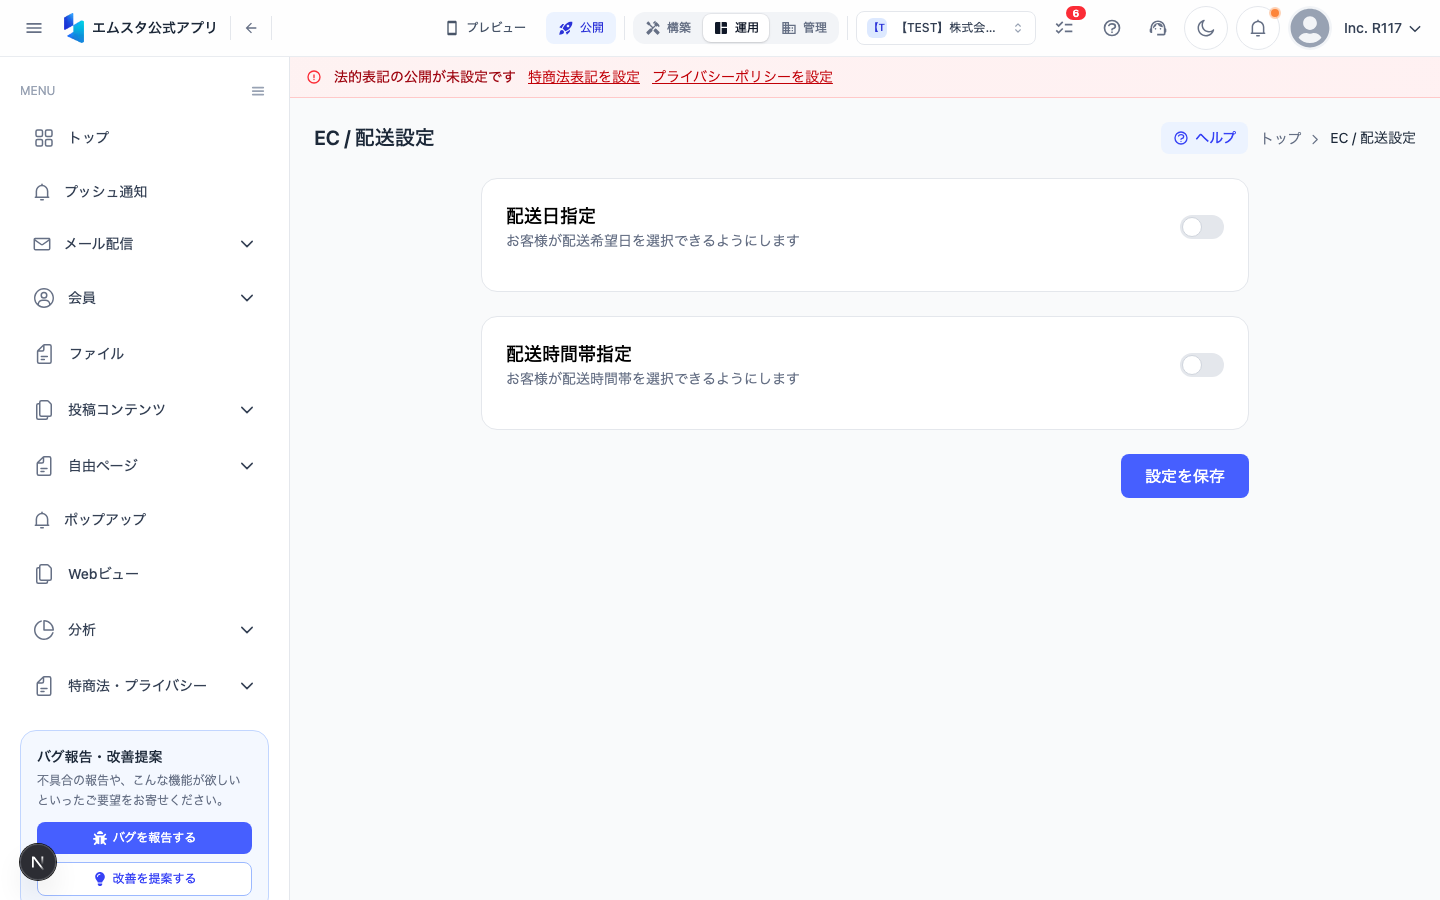
Task: Click the 設定を保存 button
Action: pyautogui.click(x=1185, y=476)
